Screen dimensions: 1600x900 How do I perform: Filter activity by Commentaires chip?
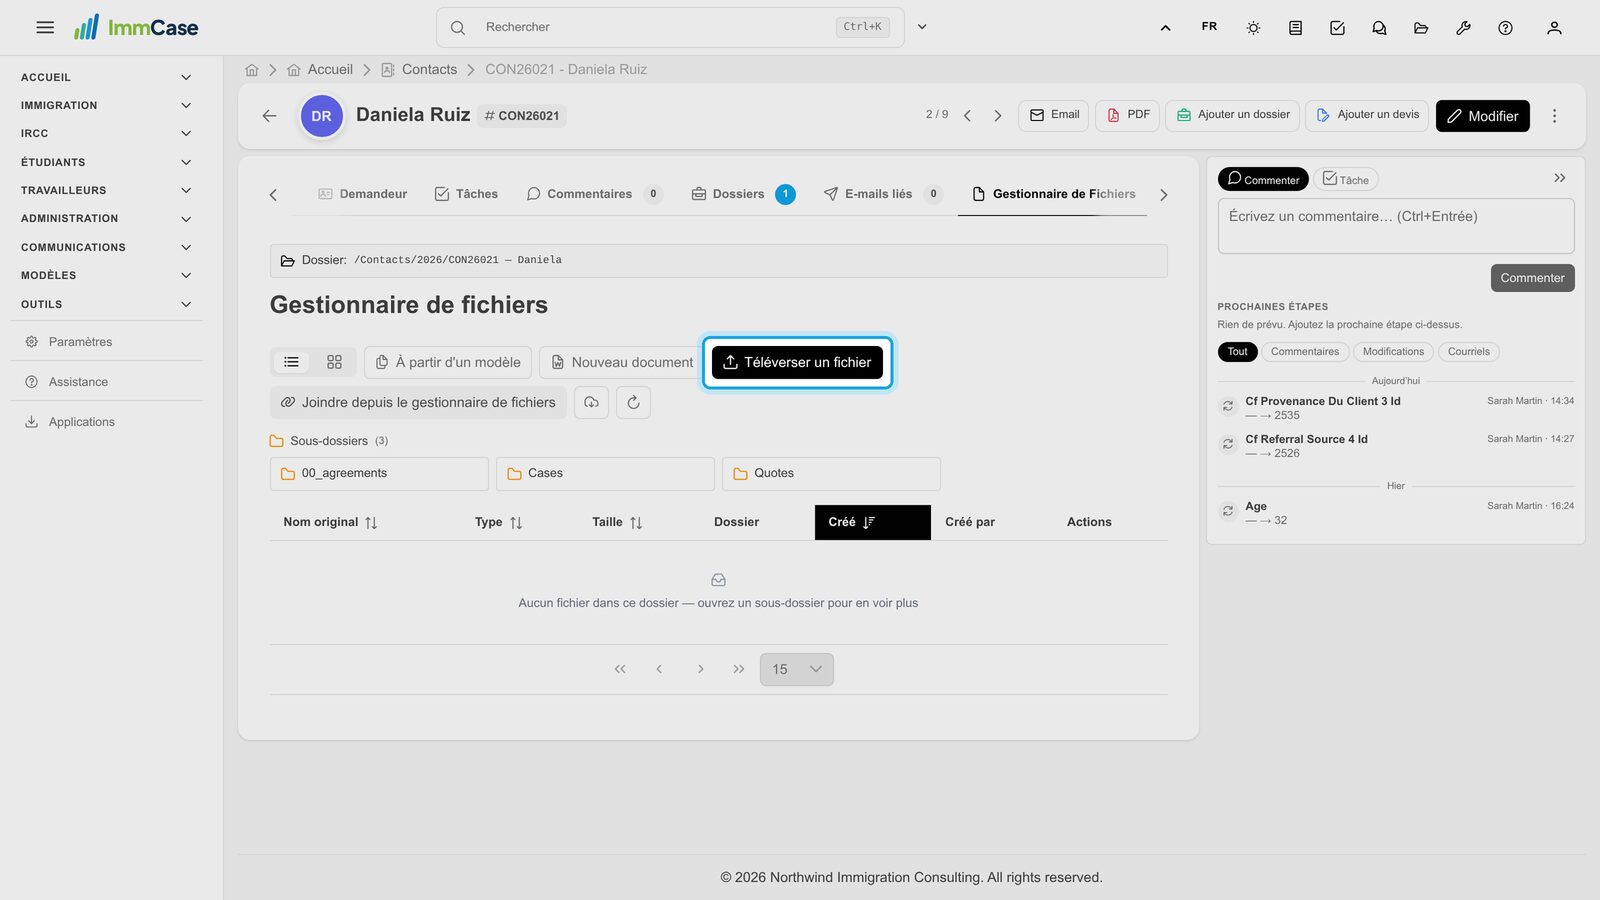pos(1304,352)
